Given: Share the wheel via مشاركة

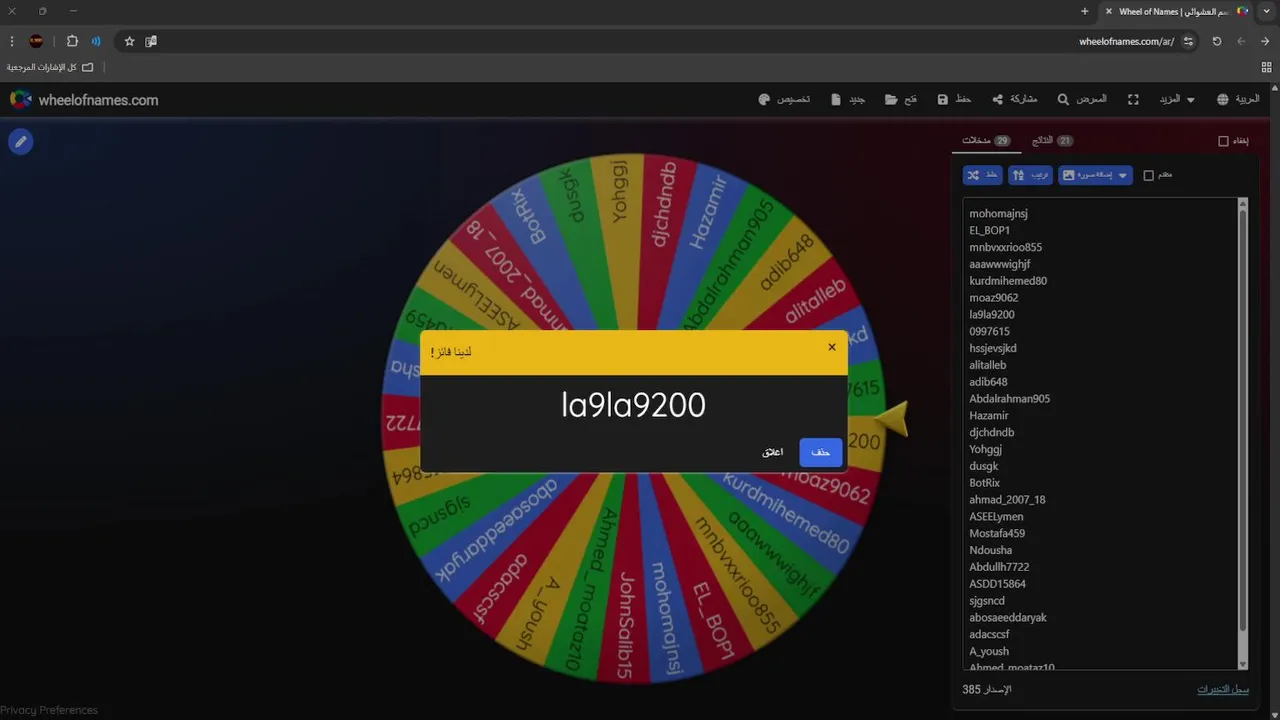Looking at the screenshot, I should [1014, 100].
